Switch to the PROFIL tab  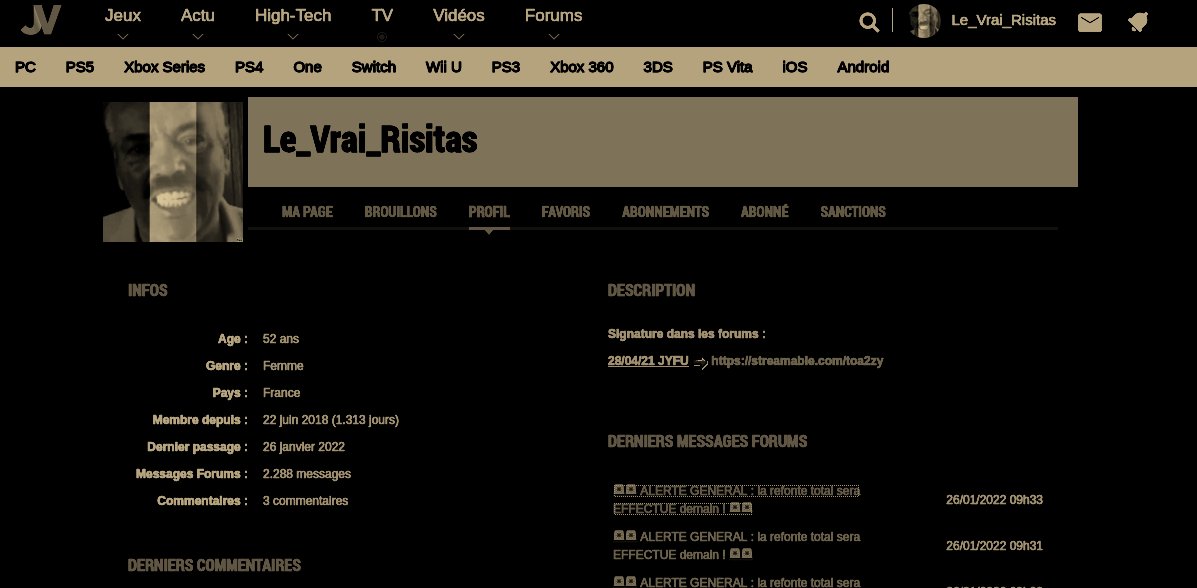(x=489, y=212)
